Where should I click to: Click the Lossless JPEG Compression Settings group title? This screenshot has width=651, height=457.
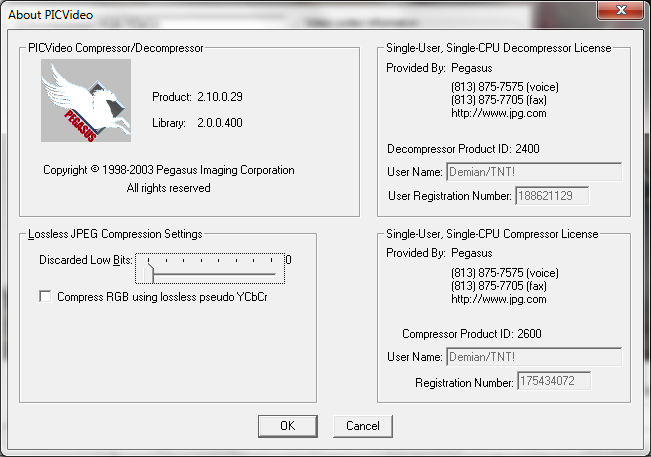coord(115,234)
